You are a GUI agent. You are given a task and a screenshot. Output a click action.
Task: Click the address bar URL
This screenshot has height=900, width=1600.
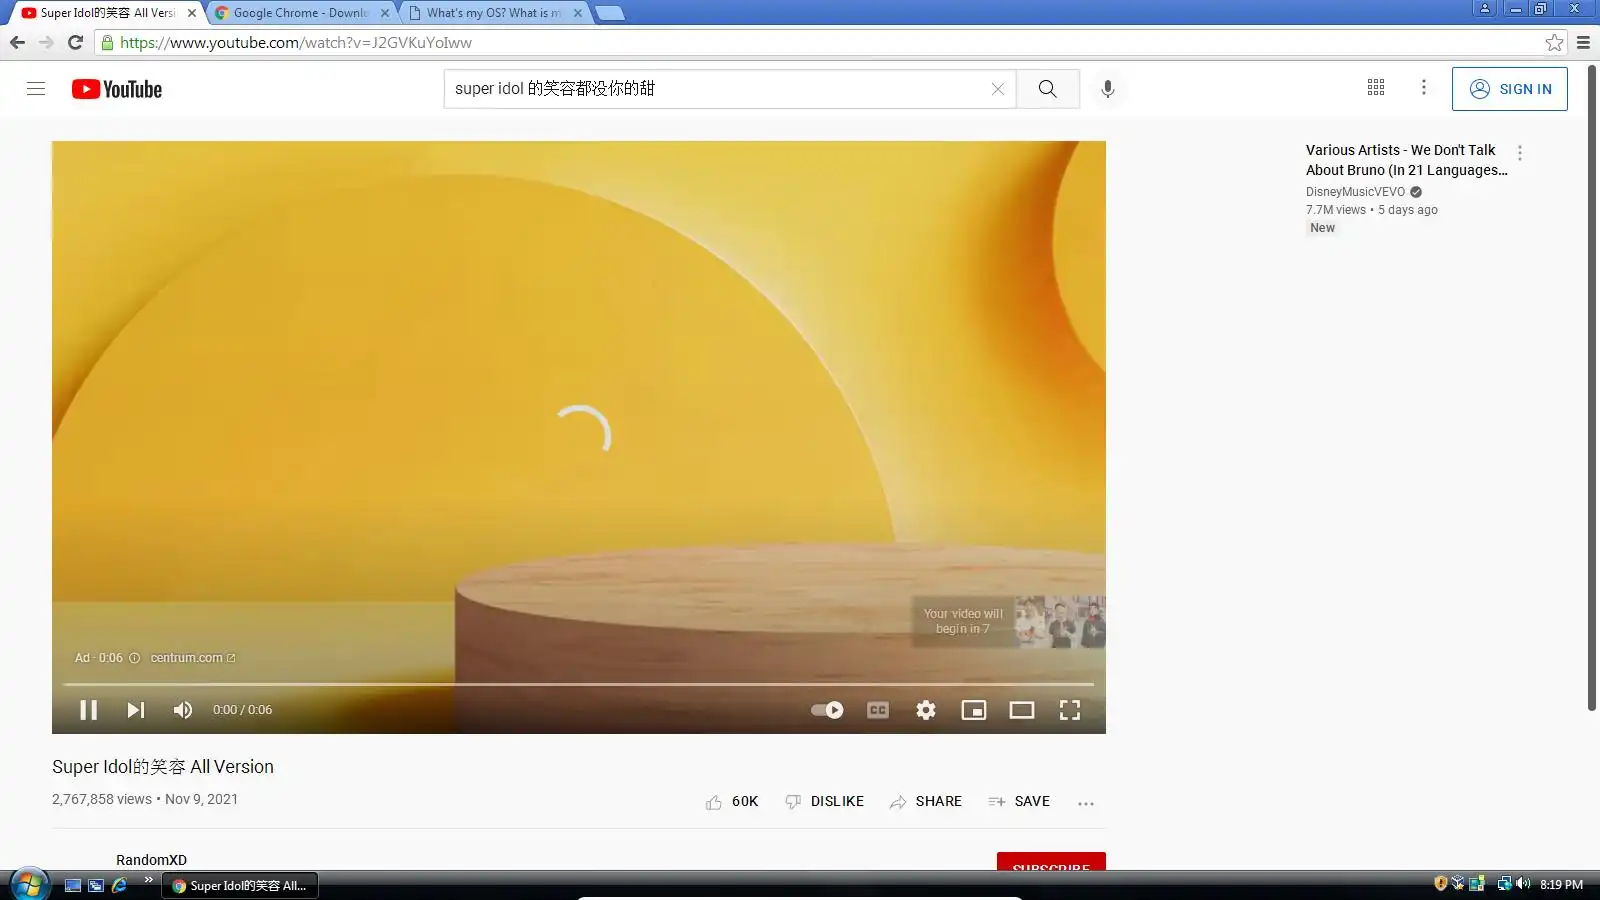point(296,42)
